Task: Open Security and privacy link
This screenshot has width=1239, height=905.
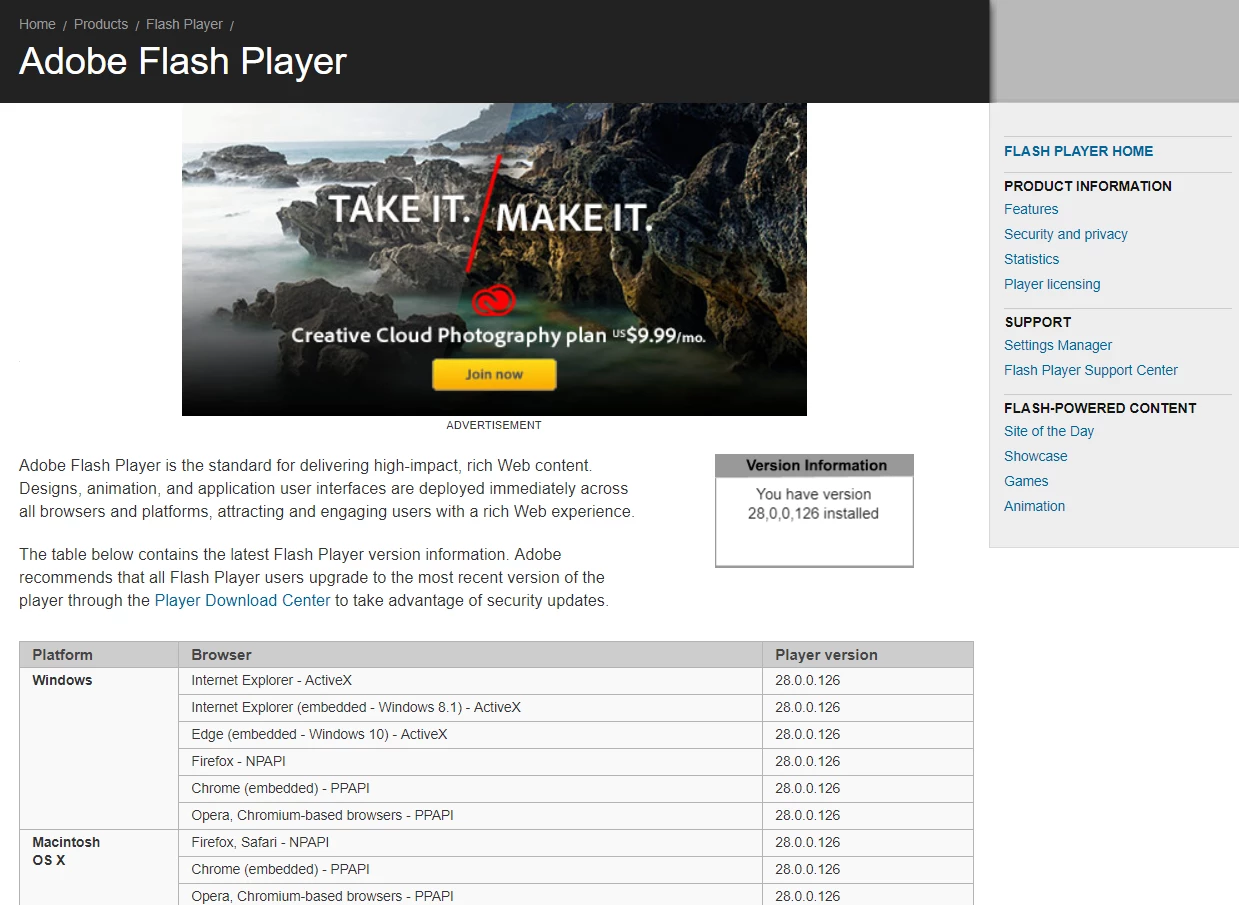Action: click(x=1066, y=234)
